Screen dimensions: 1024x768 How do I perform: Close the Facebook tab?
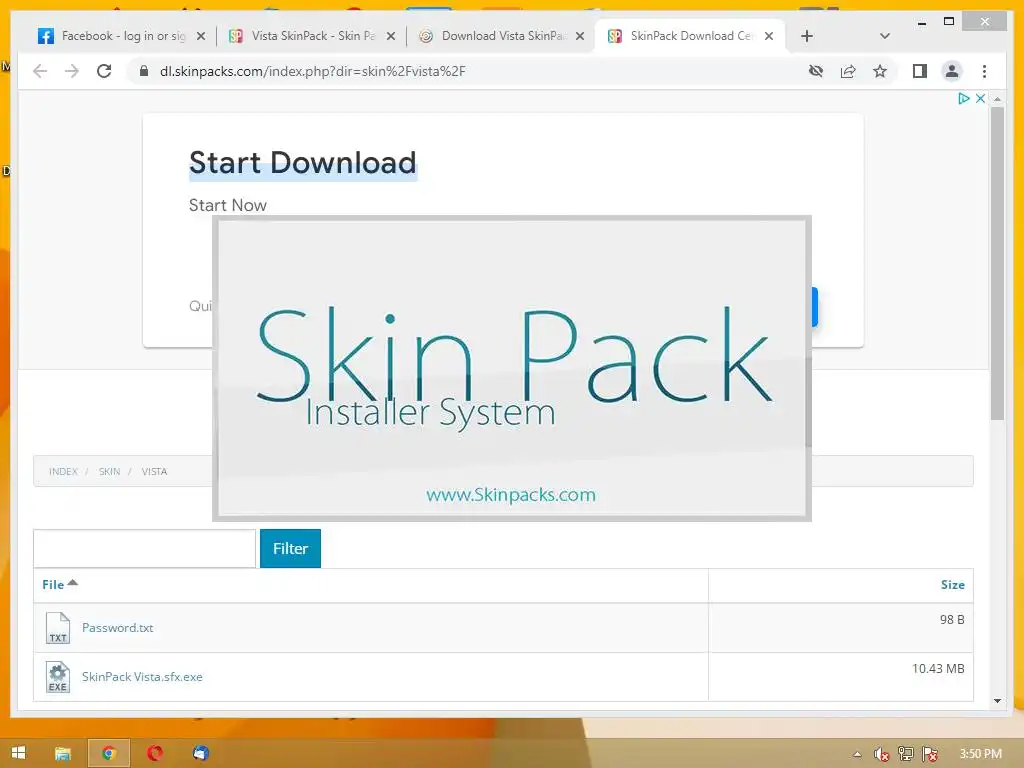201,36
